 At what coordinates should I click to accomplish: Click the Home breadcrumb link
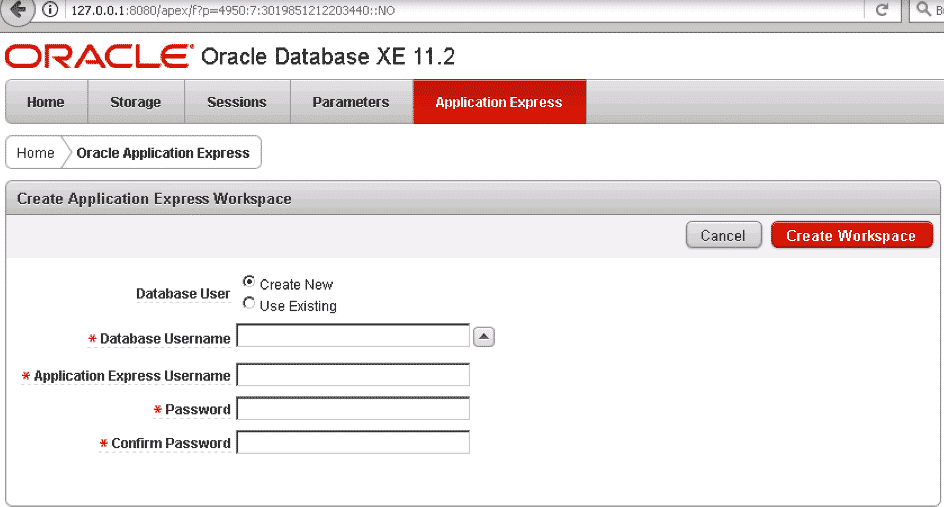(x=36, y=153)
